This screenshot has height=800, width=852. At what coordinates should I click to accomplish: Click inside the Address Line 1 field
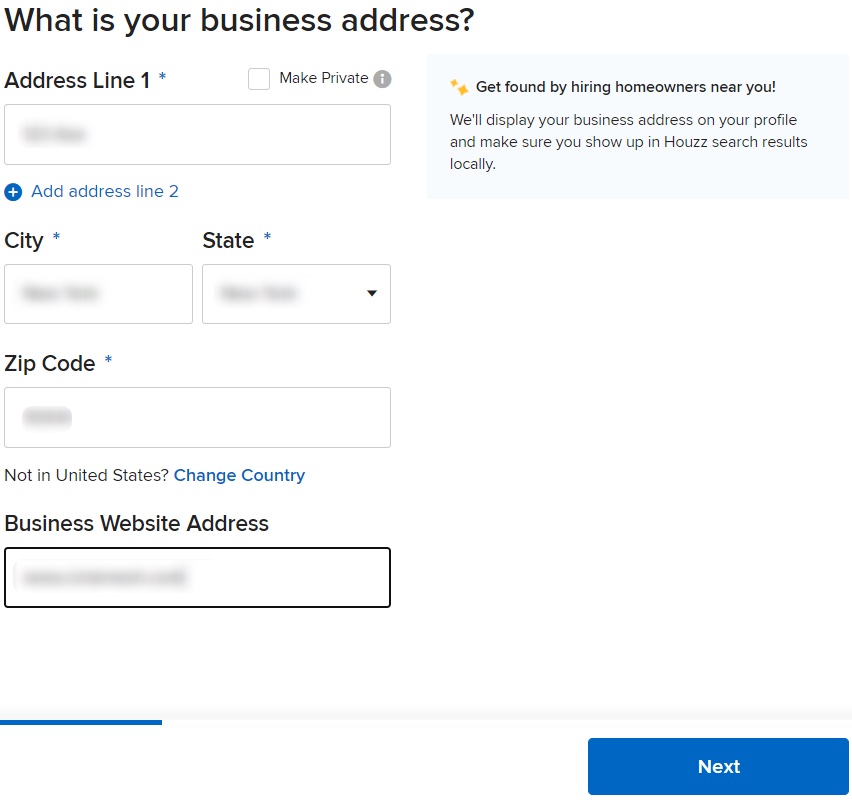coord(197,134)
